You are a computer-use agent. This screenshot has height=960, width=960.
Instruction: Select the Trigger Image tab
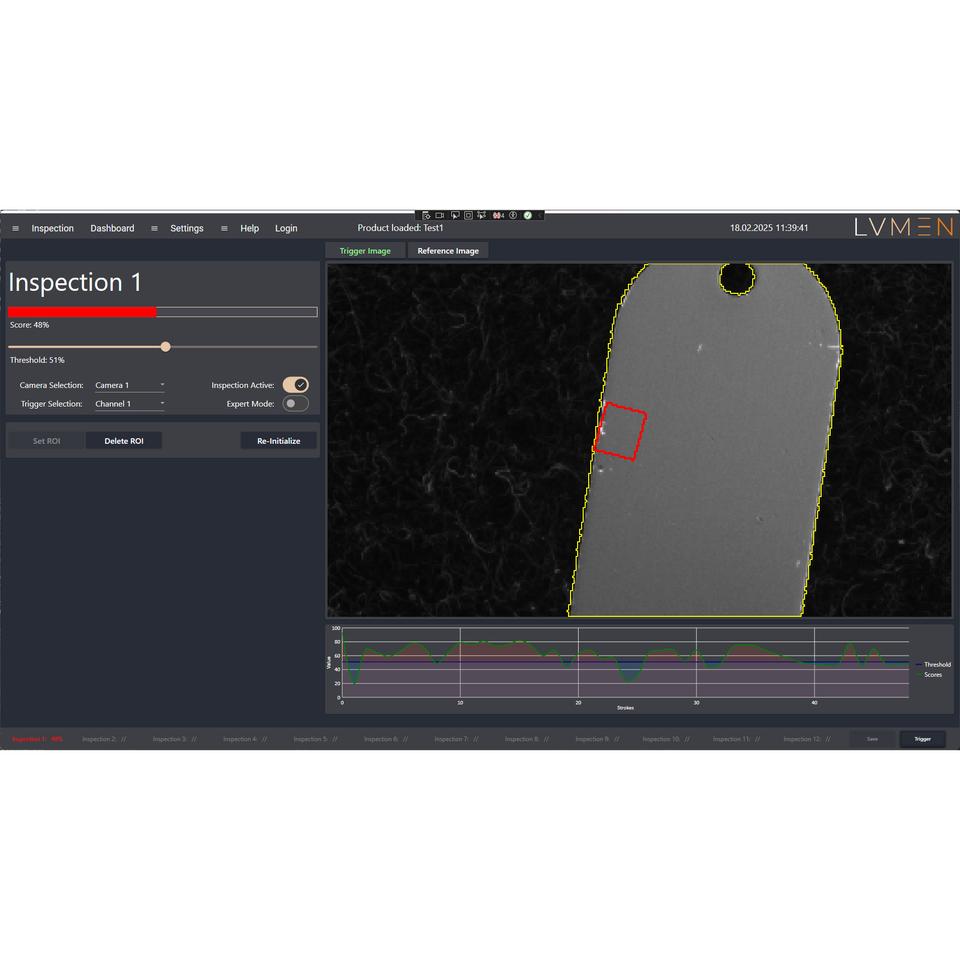tap(365, 251)
